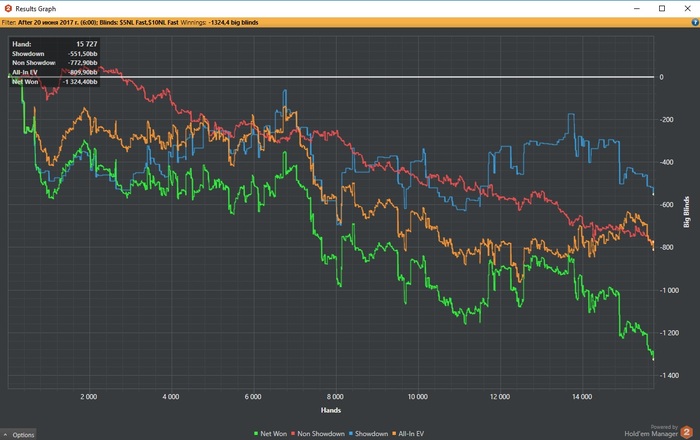Click the orange All-In EV color square
This screenshot has width=700, height=440.
(x=394, y=434)
